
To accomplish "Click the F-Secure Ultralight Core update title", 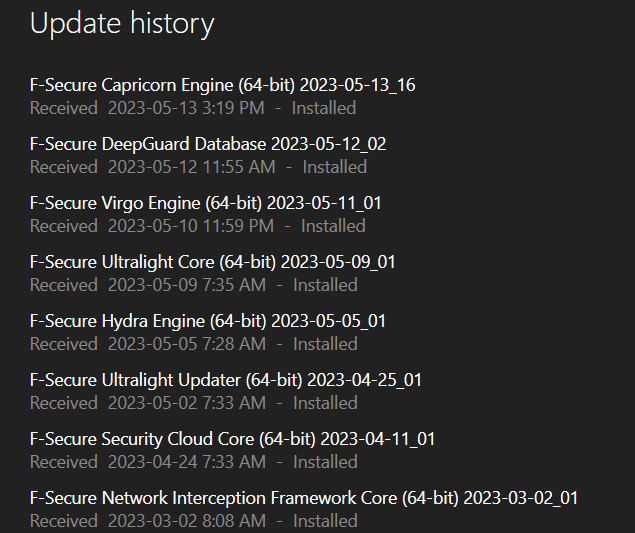I will pos(212,262).
